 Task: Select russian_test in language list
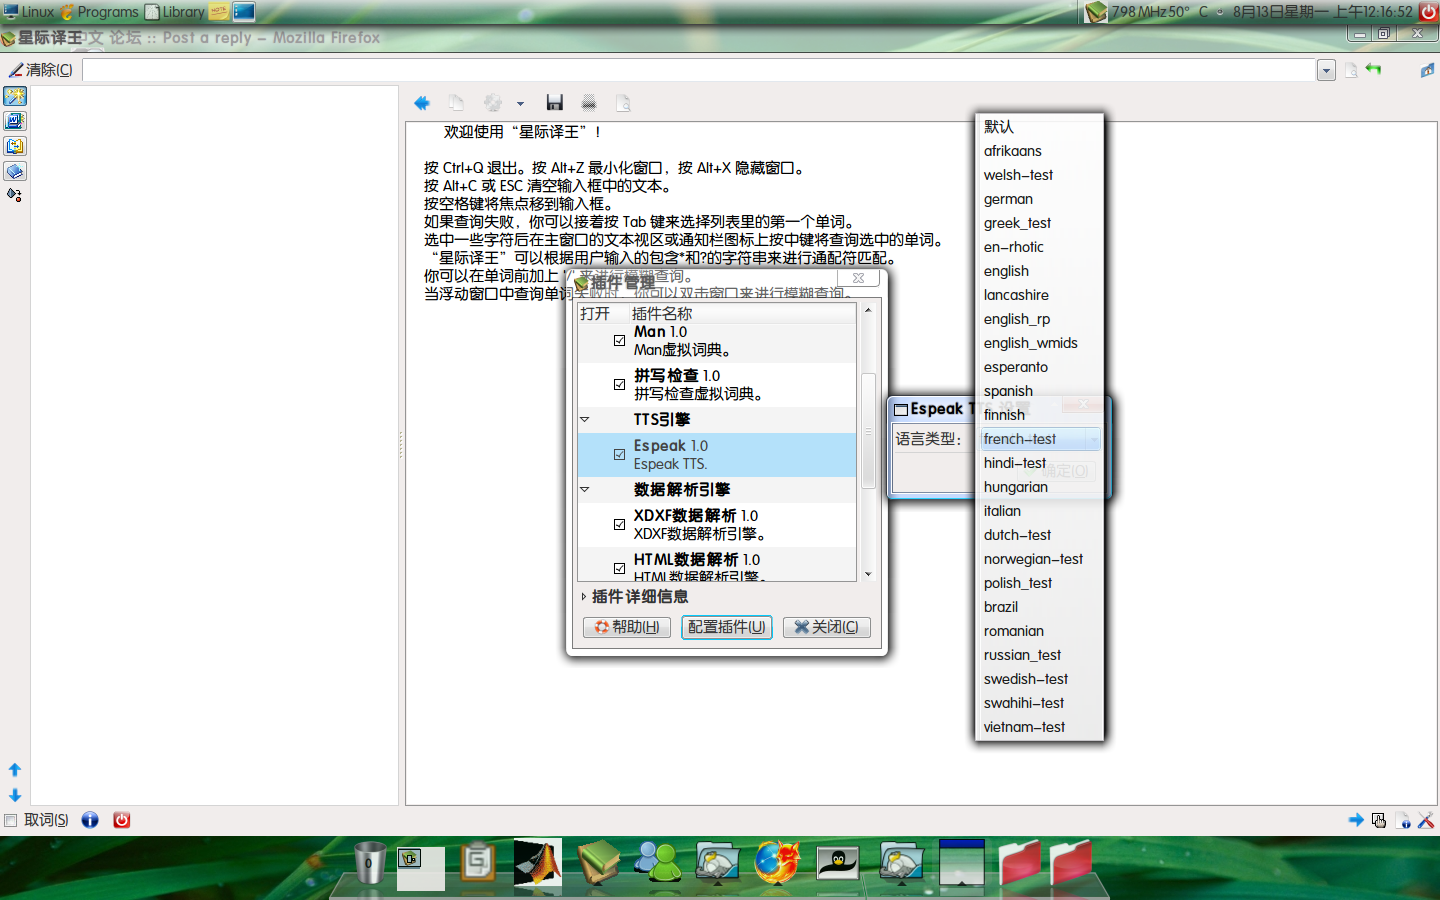1039,655
